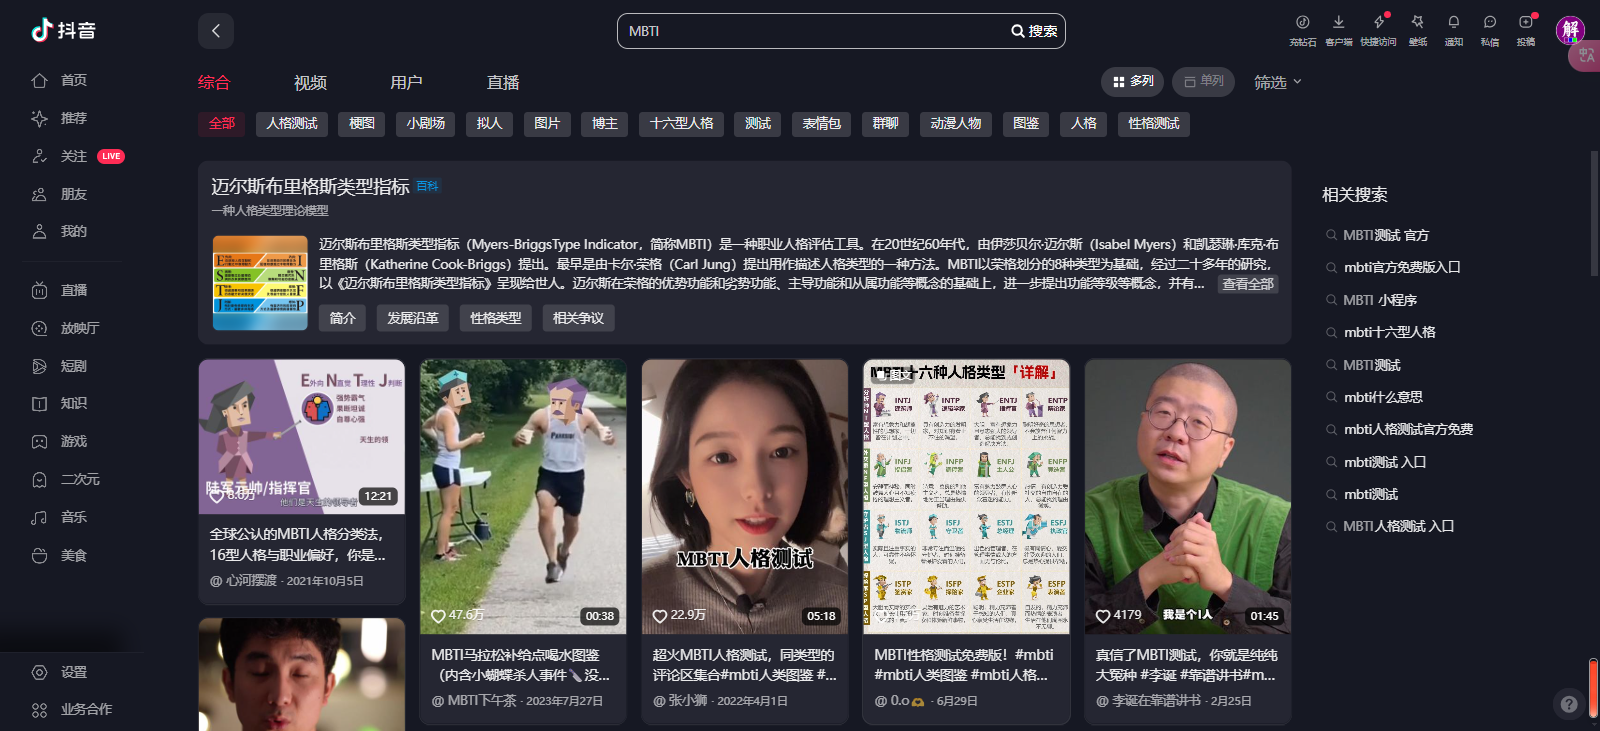
Task: Select the 全部 filter tag
Action: (222, 123)
